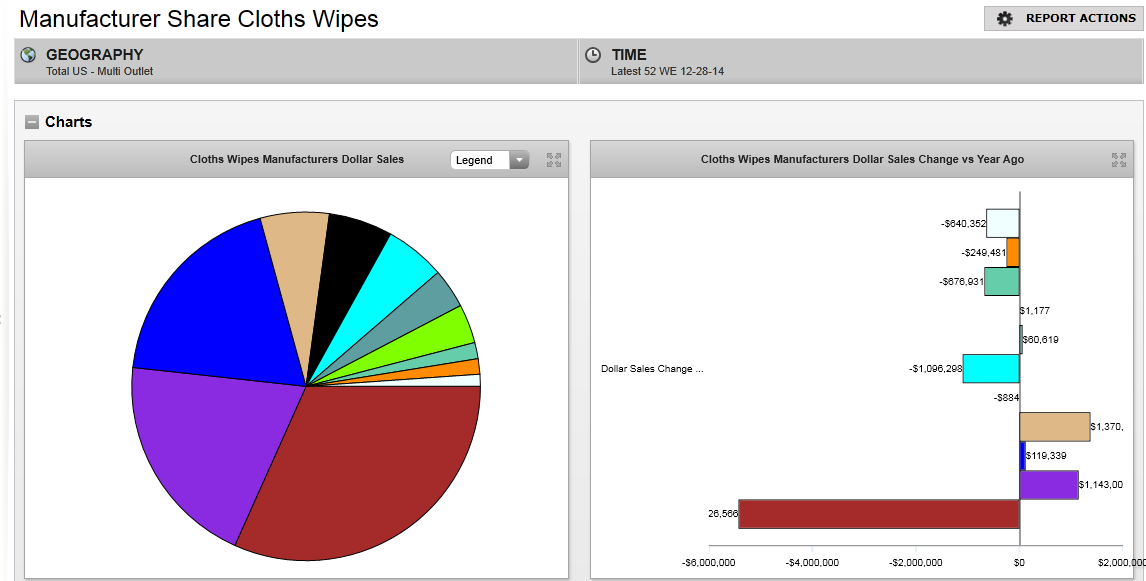
Task: Click the long brown negative bar
Action: [878, 514]
